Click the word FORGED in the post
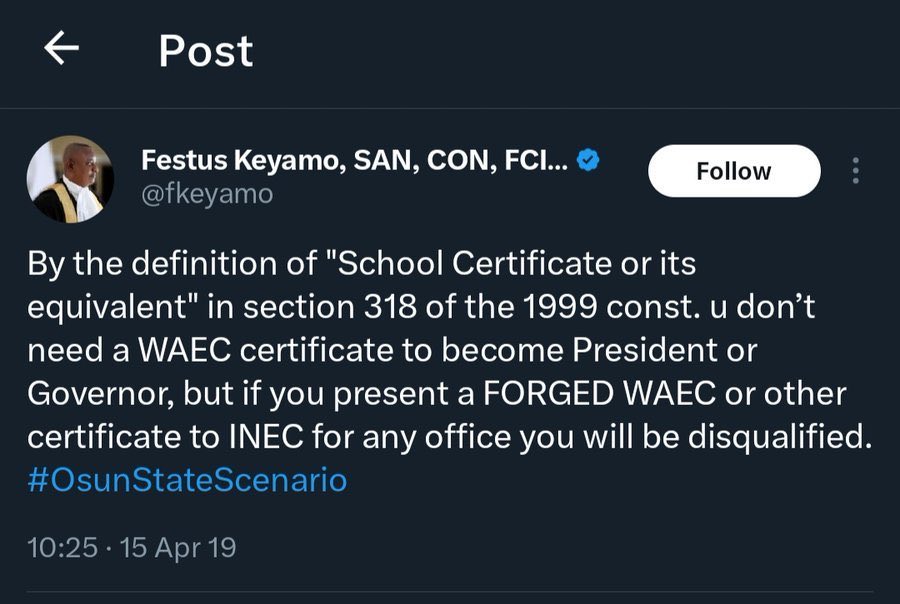The height and width of the screenshot is (604, 900). tap(548, 394)
